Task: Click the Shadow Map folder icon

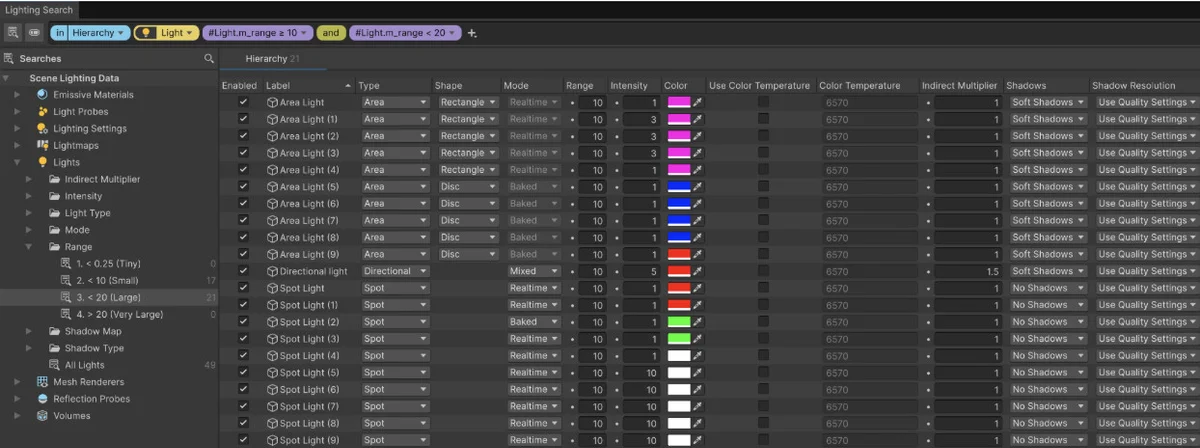Action: coord(55,331)
